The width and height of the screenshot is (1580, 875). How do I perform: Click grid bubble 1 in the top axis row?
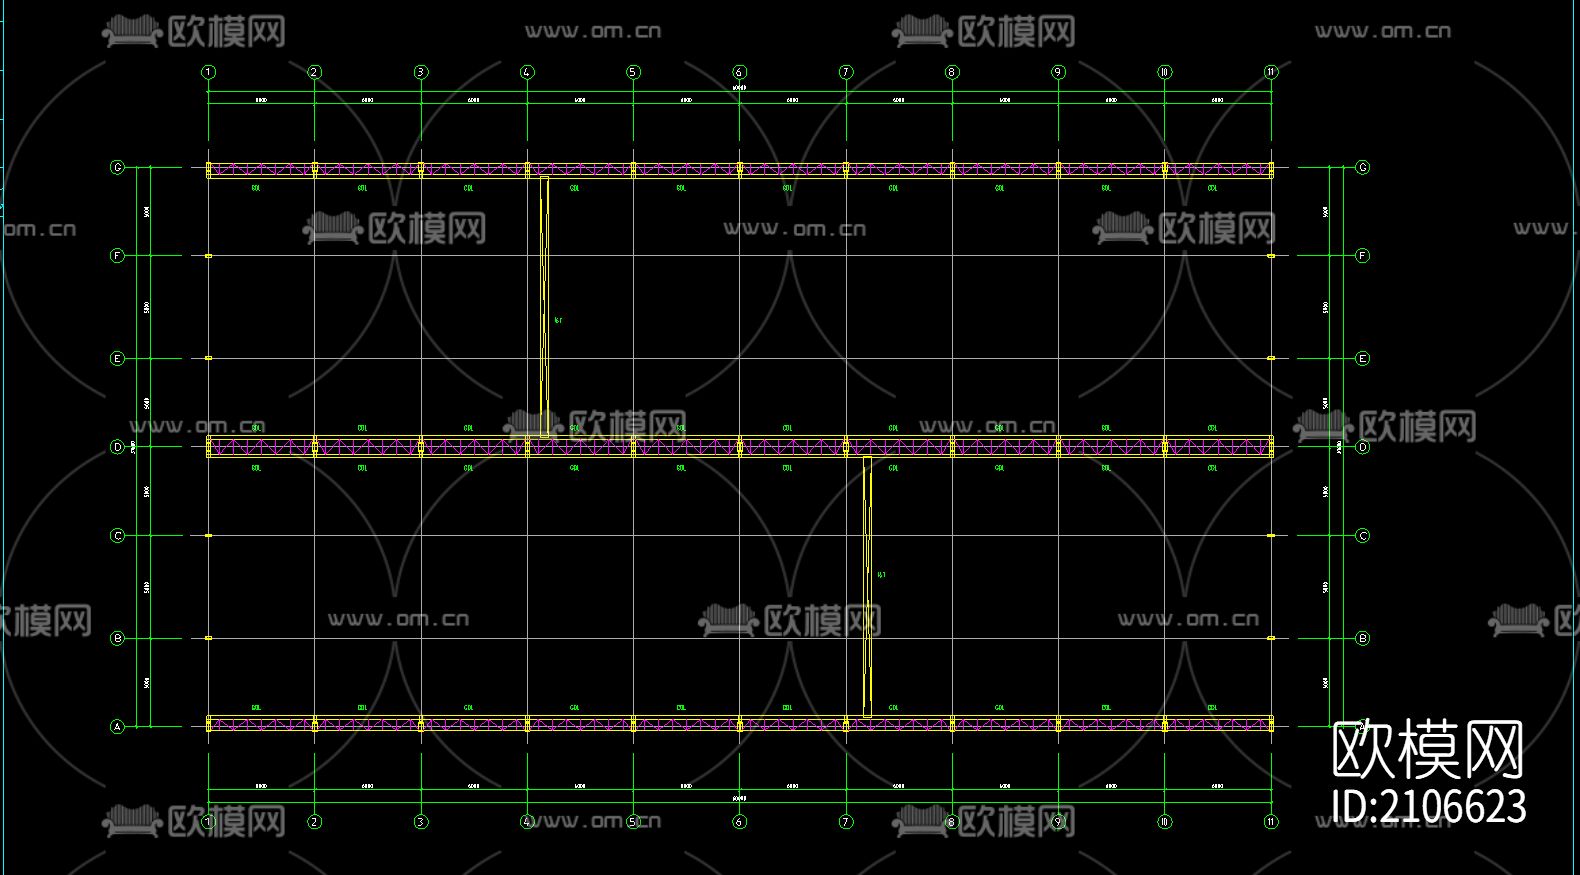[x=208, y=72]
